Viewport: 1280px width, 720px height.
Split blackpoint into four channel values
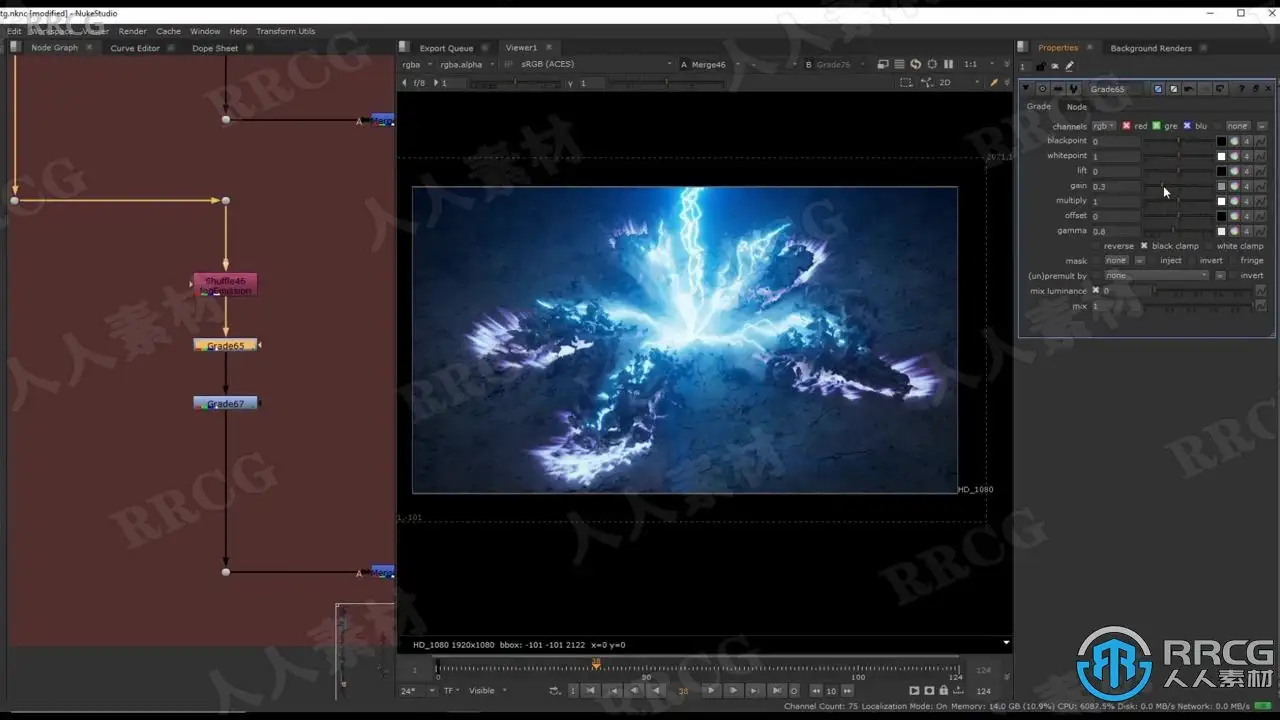click(x=1247, y=141)
